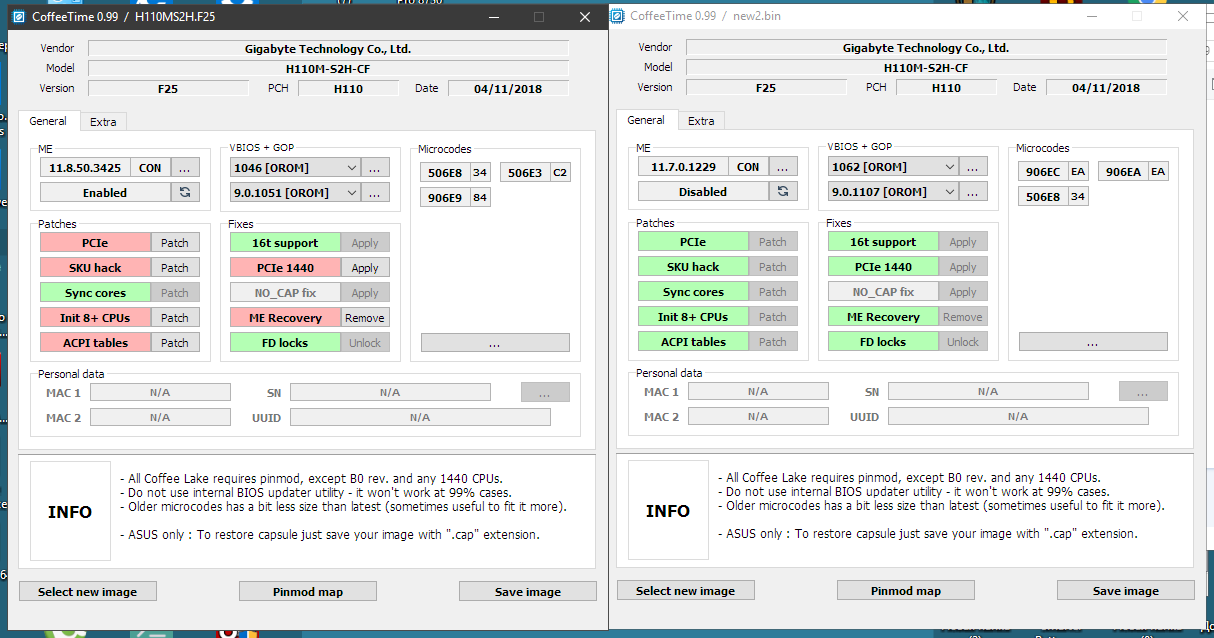The width and height of the screenshot is (1214, 638).
Task: Click UUID field in left window
Action: 420,417
